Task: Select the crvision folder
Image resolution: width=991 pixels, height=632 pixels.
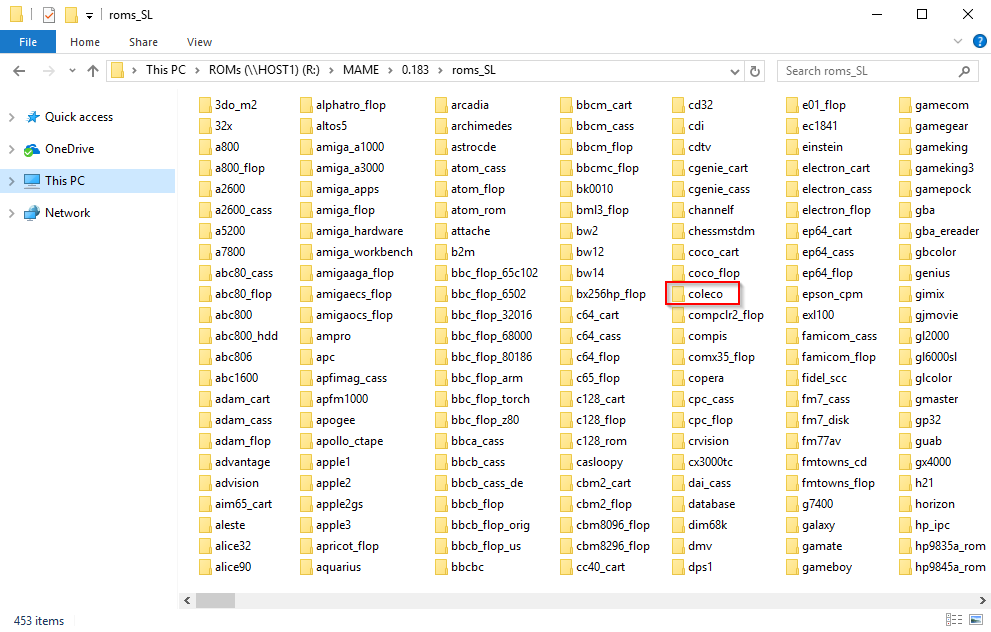Action: 700,441
